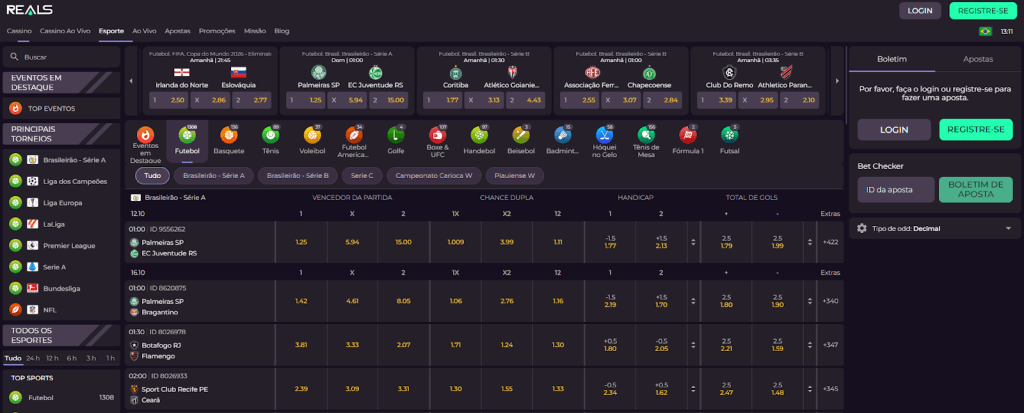The image size is (1024, 413).
Task: Expand total goals options for Botafogo vs Flamengo
Action: 809,344
